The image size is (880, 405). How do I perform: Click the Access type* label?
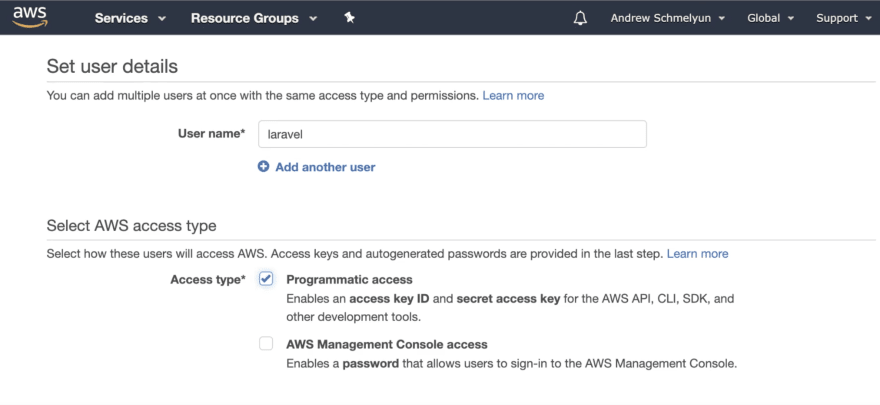[208, 279]
